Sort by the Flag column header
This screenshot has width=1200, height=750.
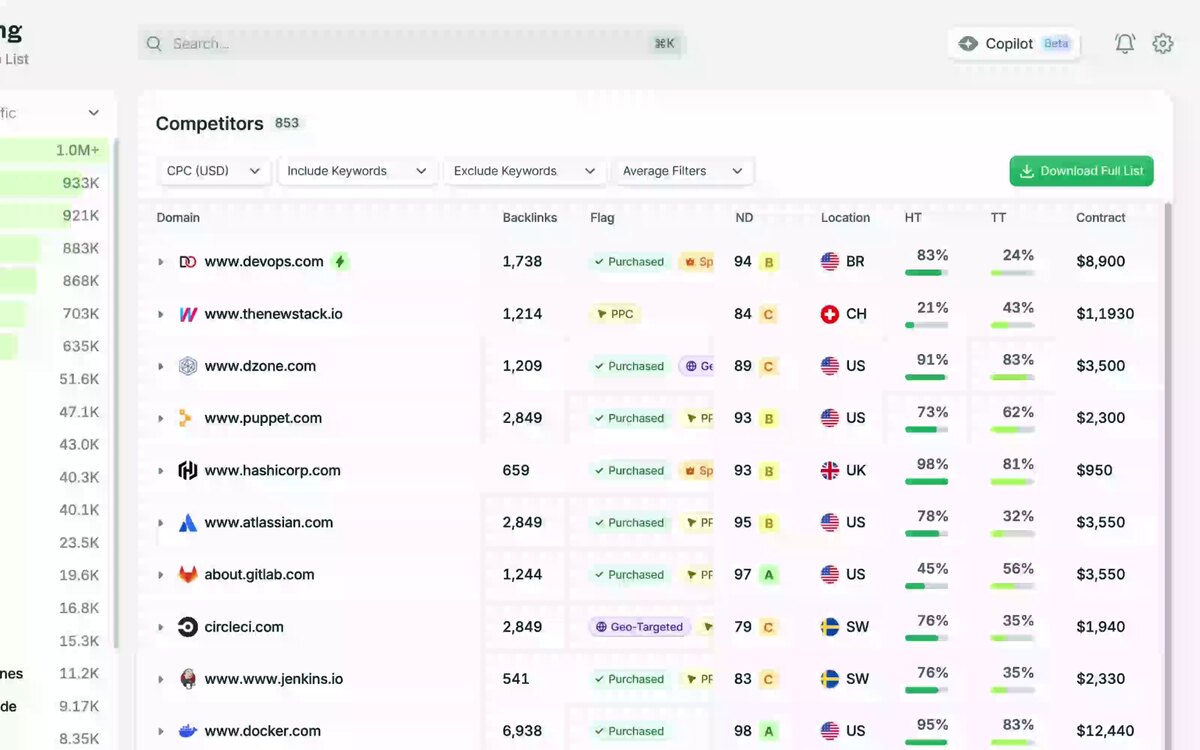point(602,217)
